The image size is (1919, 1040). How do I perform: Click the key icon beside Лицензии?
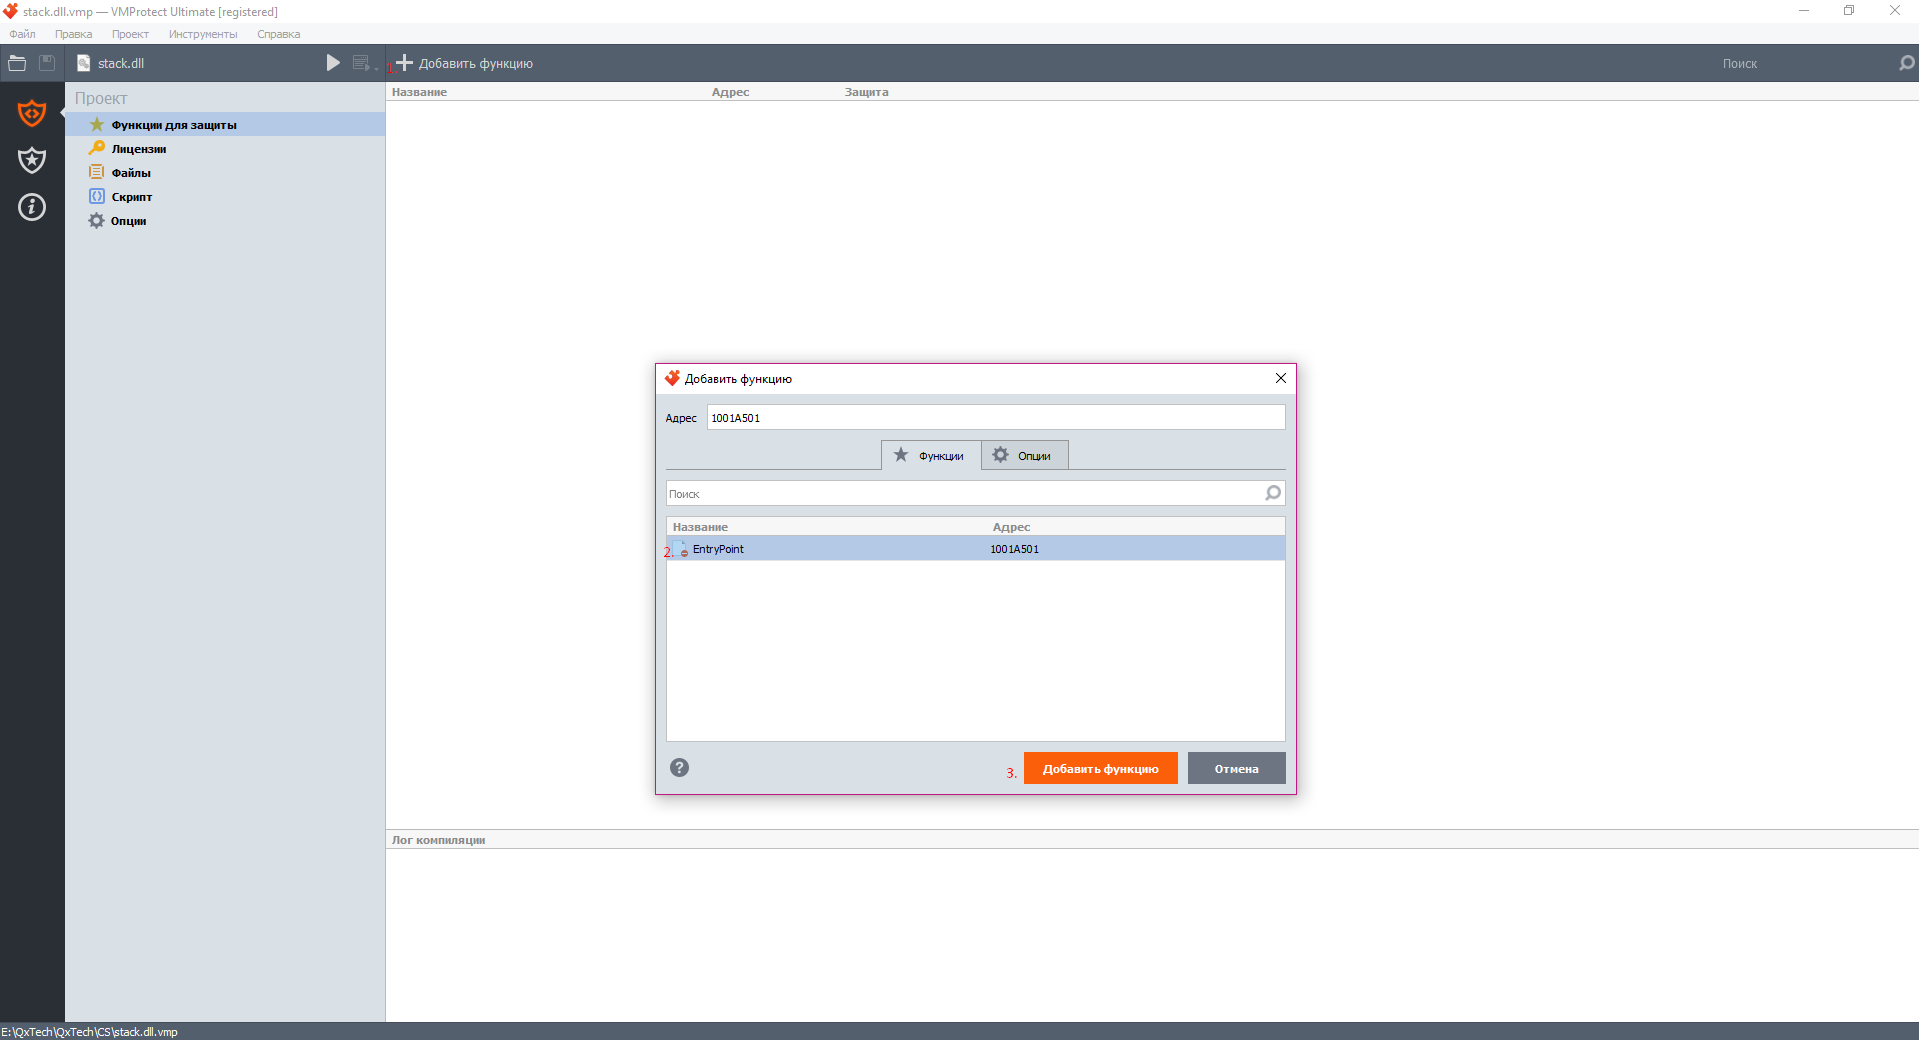[97, 148]
